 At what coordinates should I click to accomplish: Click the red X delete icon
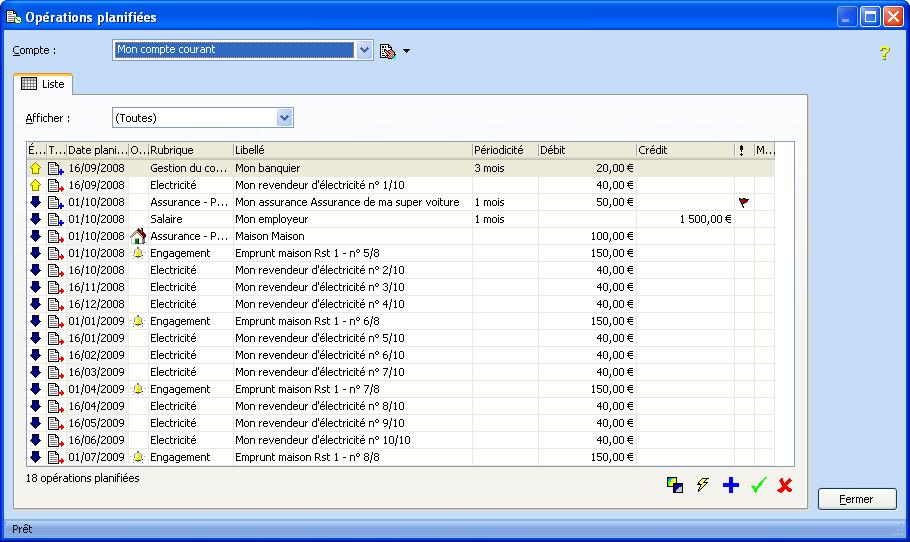point(785,485)
